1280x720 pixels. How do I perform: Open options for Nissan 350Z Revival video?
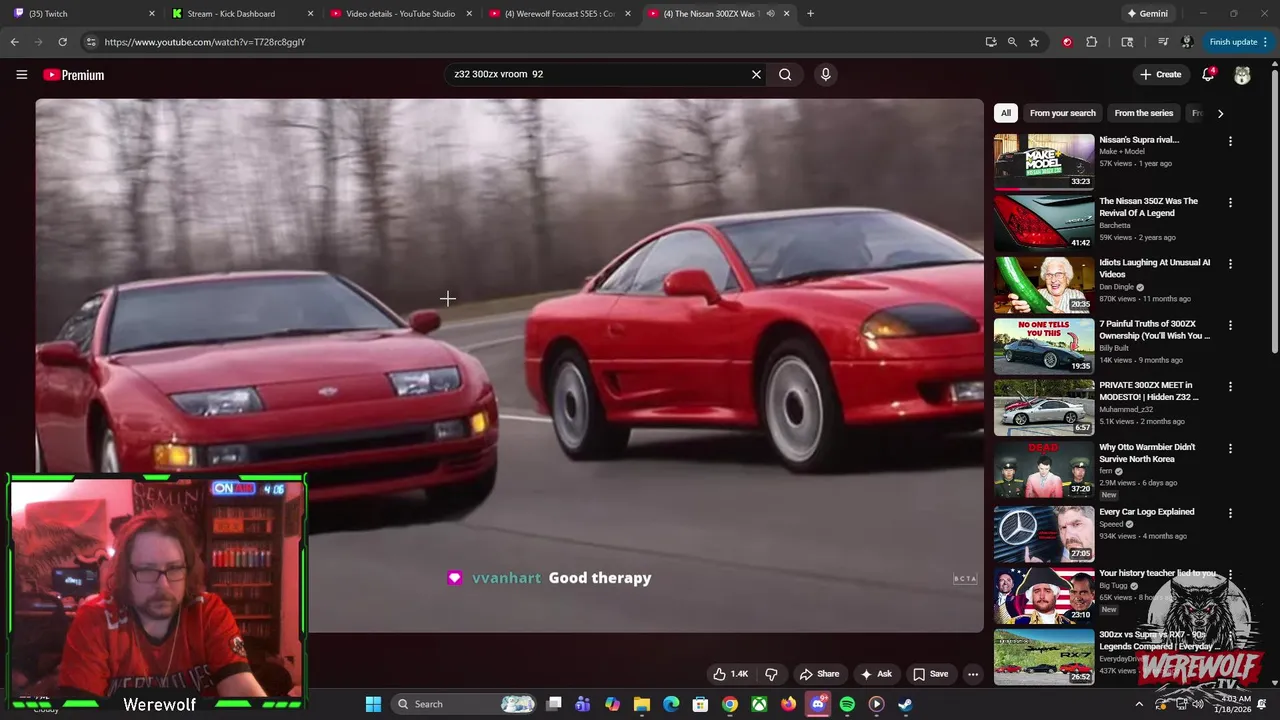tap(1230, 202)
